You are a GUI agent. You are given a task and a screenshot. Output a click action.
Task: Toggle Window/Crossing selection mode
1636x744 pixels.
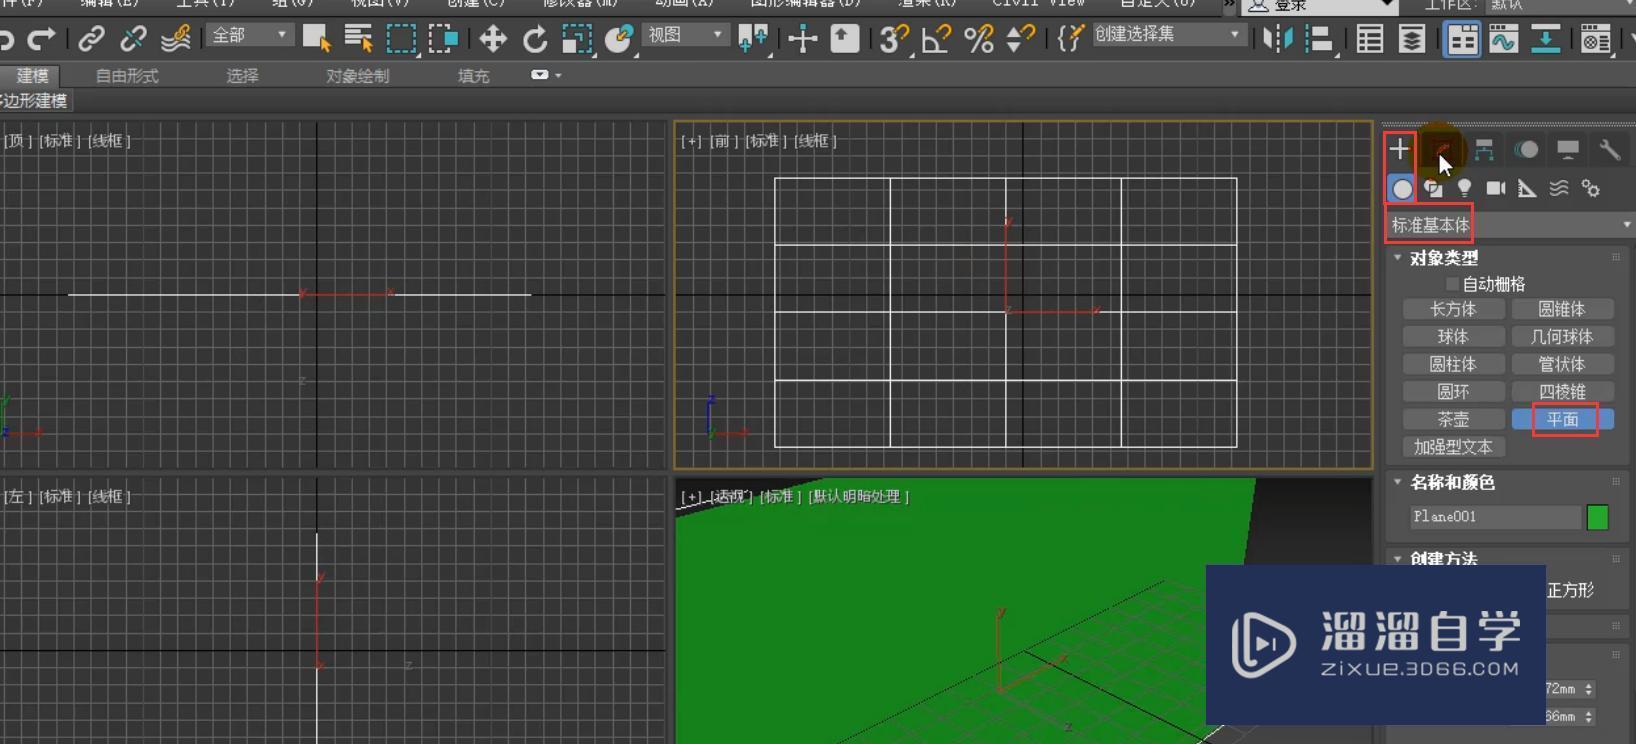pos(443,39)
